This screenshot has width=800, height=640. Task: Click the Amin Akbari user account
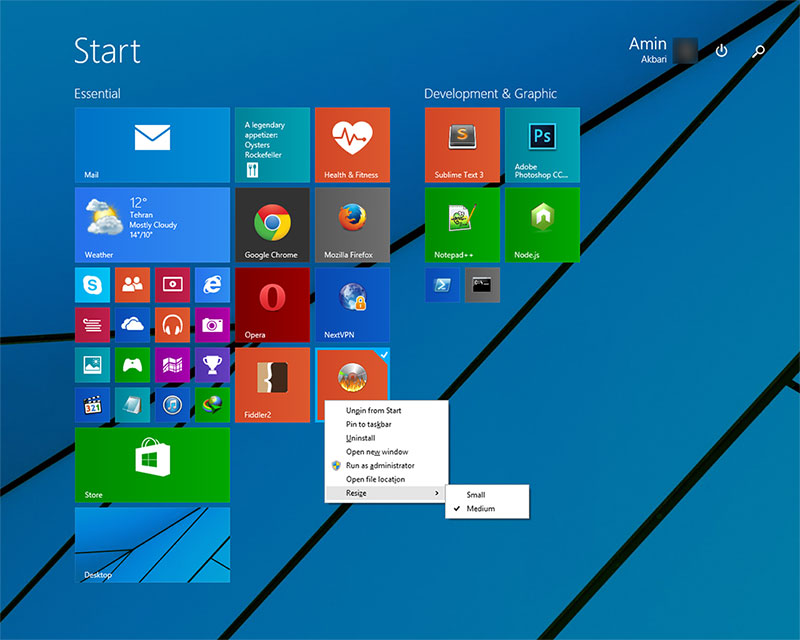(x=663, y=50)
